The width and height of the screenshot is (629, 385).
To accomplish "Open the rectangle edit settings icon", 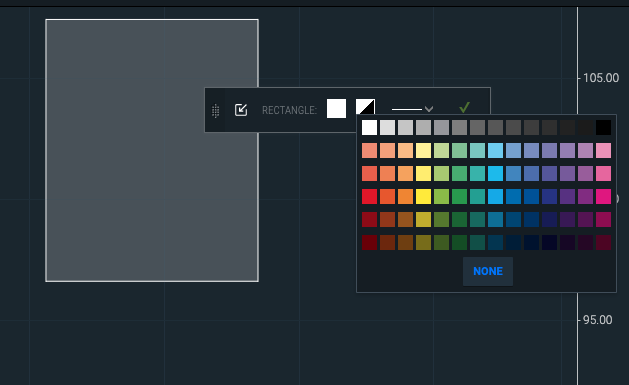I will [x=241, y=110].
